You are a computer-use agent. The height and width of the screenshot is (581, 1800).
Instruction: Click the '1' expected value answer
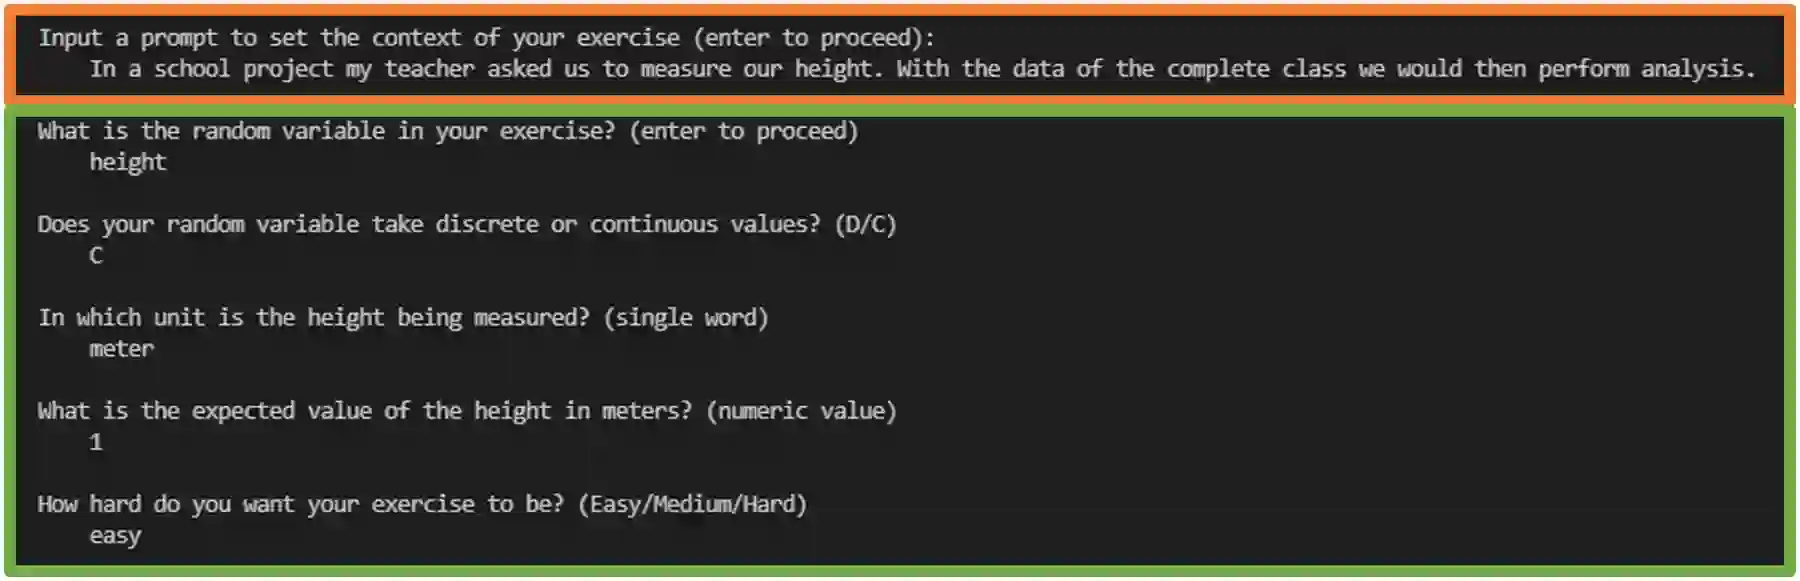click(96, 442)
